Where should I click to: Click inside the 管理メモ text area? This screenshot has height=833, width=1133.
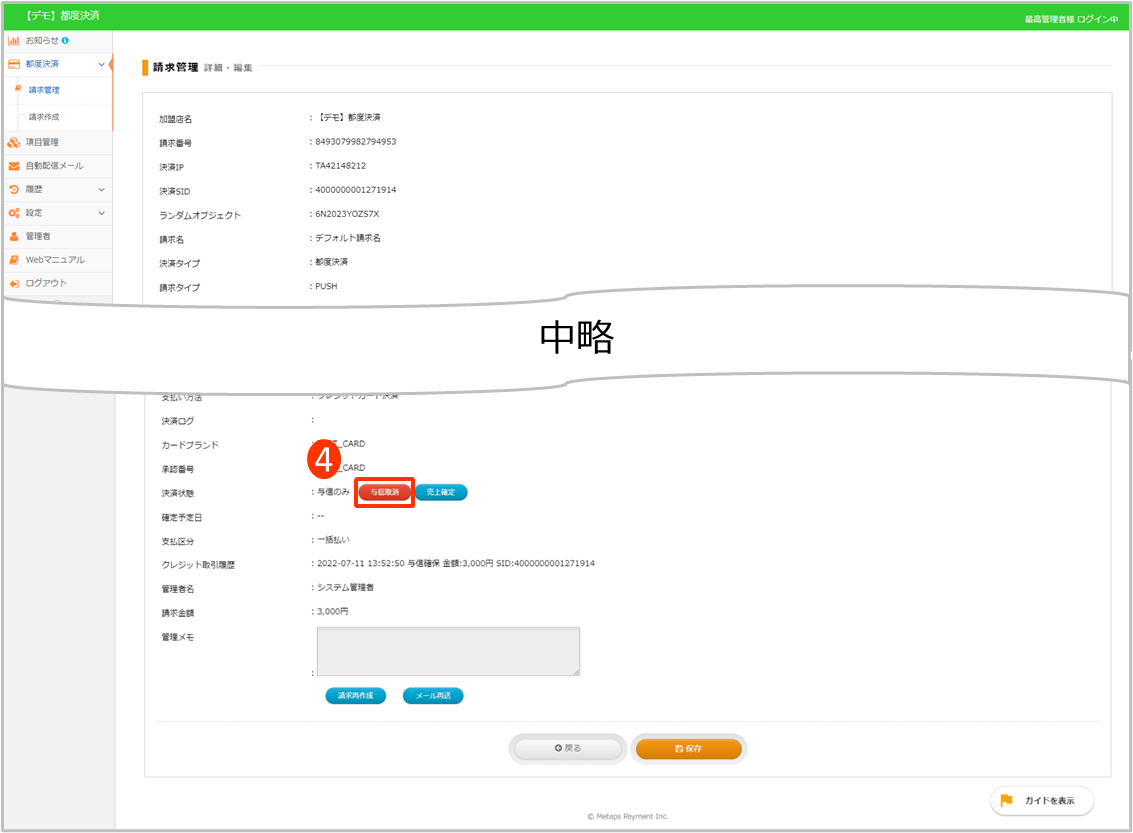click(x=448, y=651)
